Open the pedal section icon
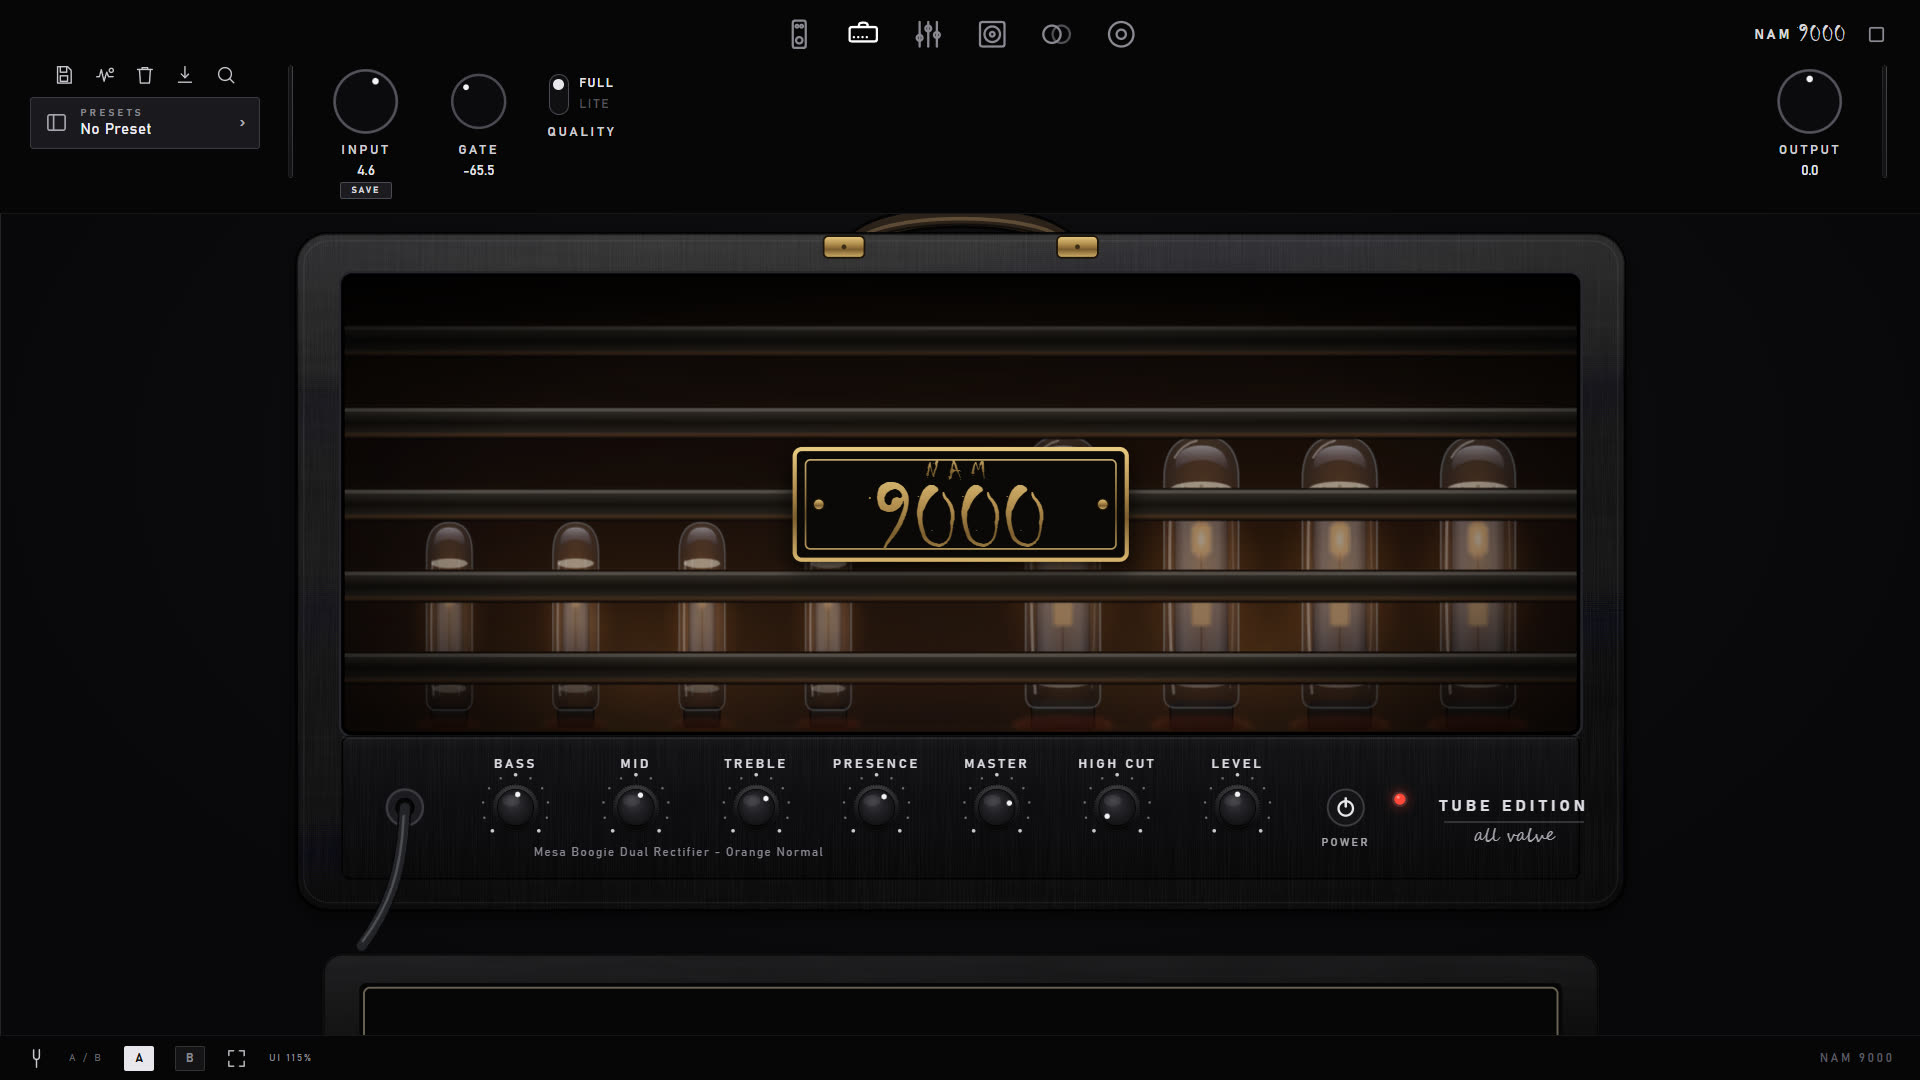Image resolution: width=1920 pixels, height=1080 pixels. coord(799,34)
